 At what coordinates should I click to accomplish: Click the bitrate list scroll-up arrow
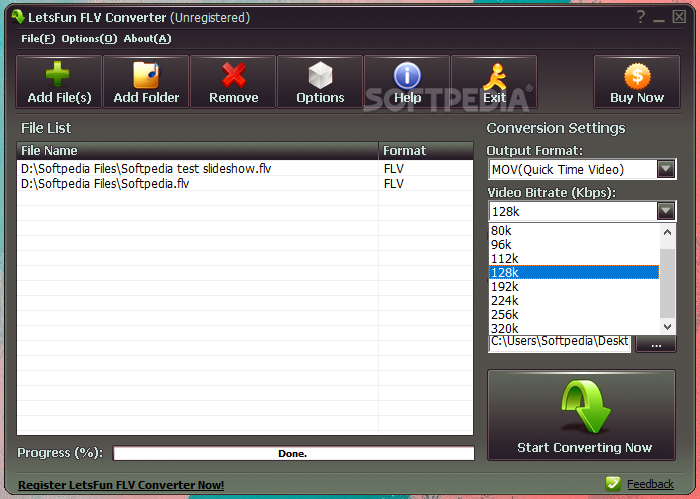point(667,232)
